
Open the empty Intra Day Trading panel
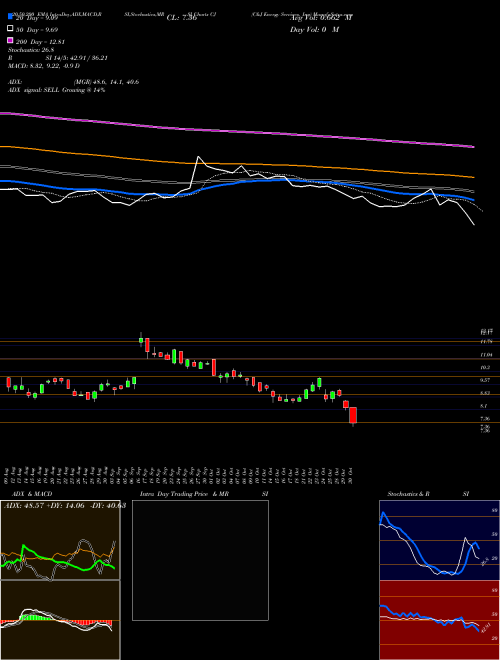coord(200,560)
